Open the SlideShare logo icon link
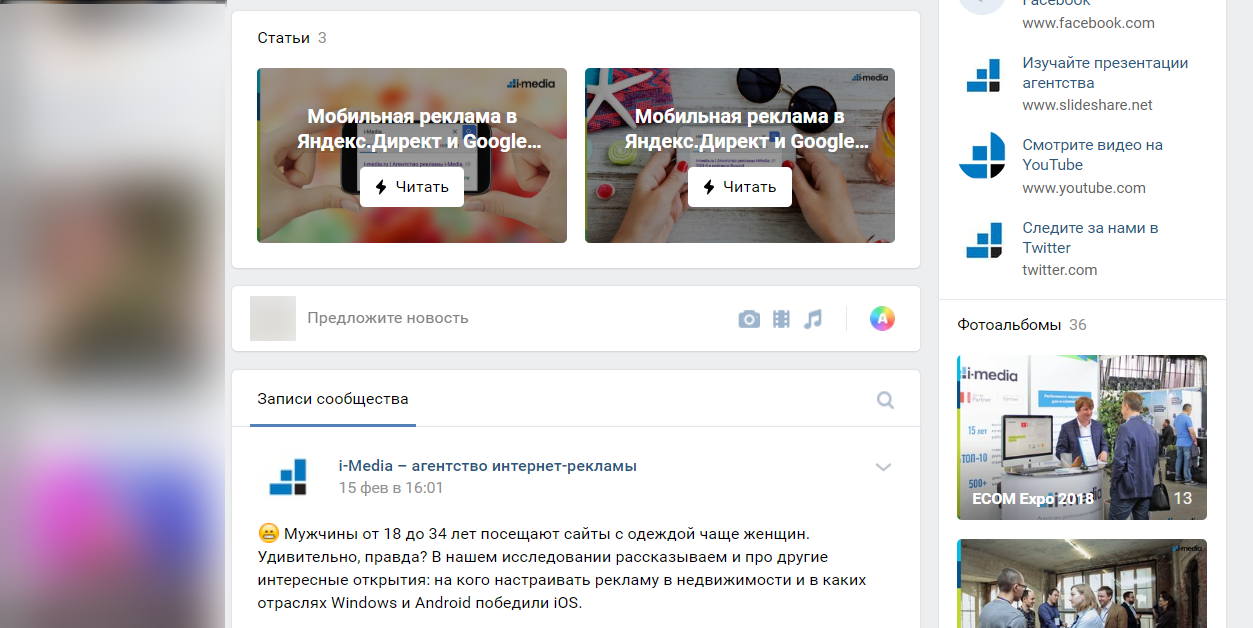The width and height of the screenshot is (1253, 628). [x=983, y=76]
